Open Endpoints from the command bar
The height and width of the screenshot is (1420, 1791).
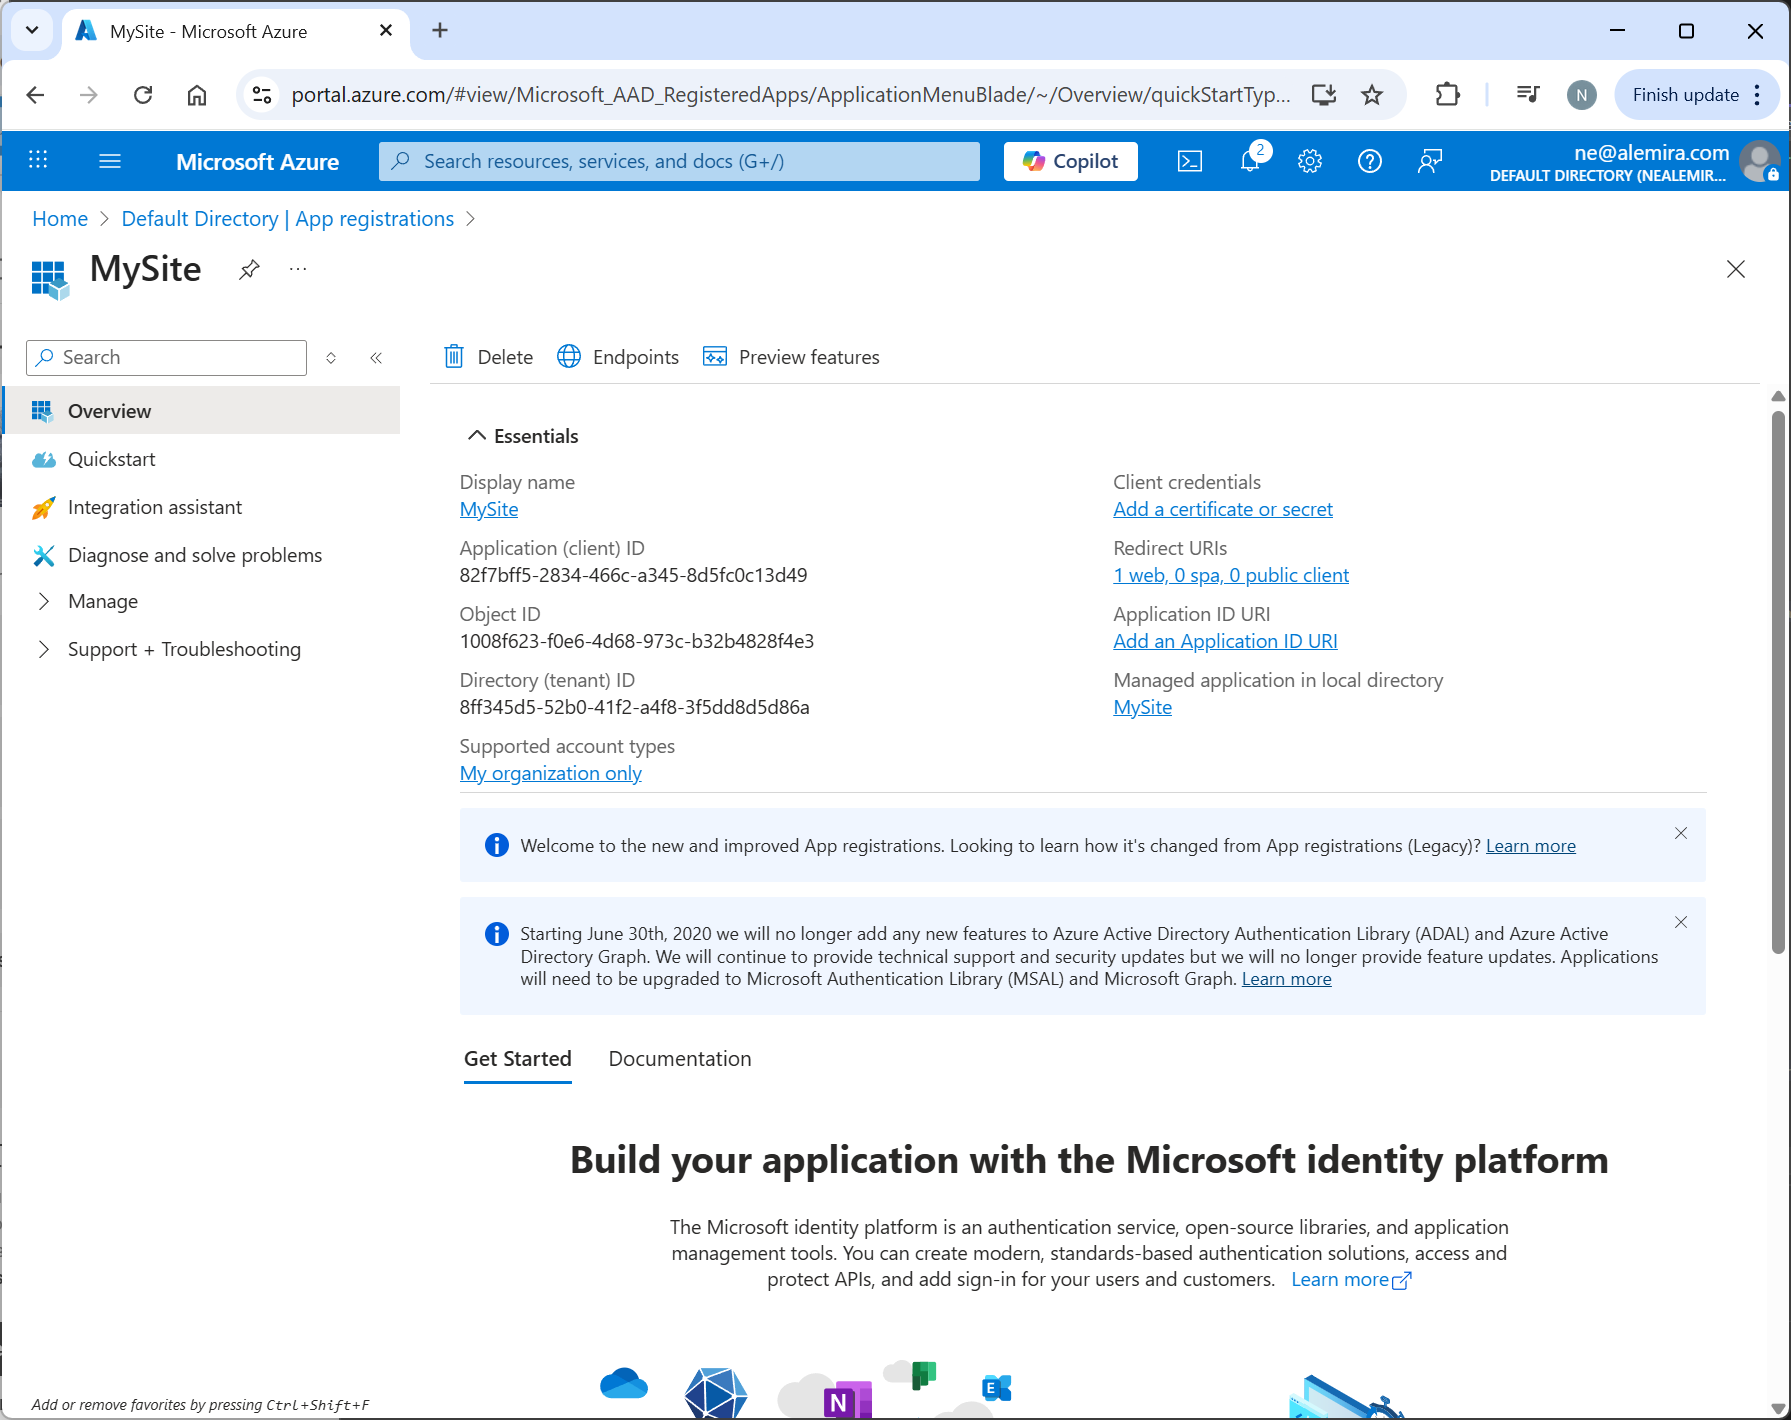[618, 357]
